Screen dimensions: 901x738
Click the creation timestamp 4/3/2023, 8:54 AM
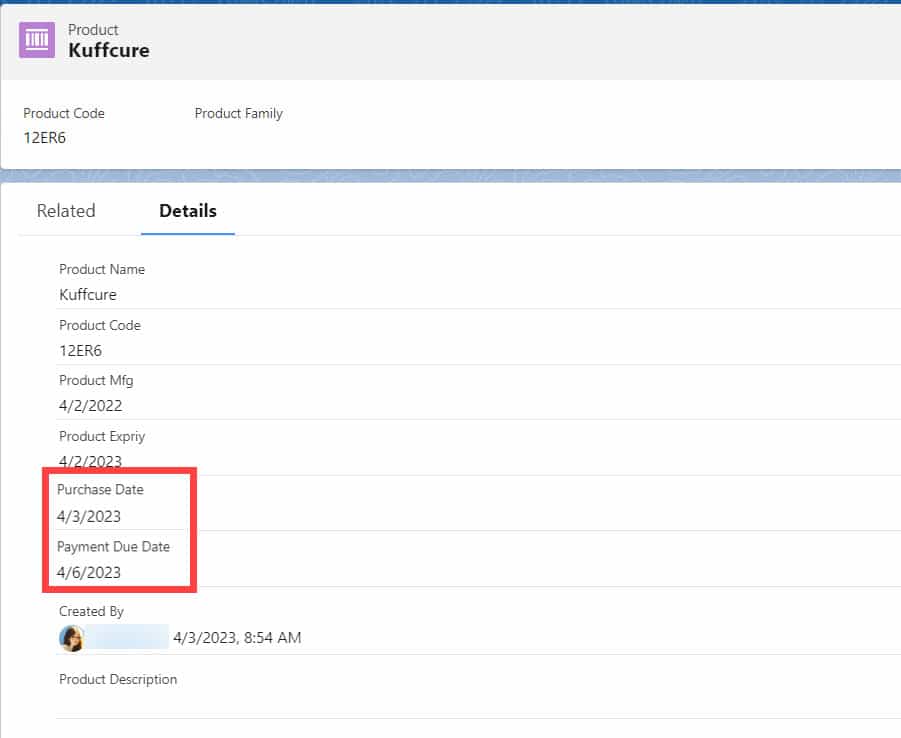click(237, 637)
